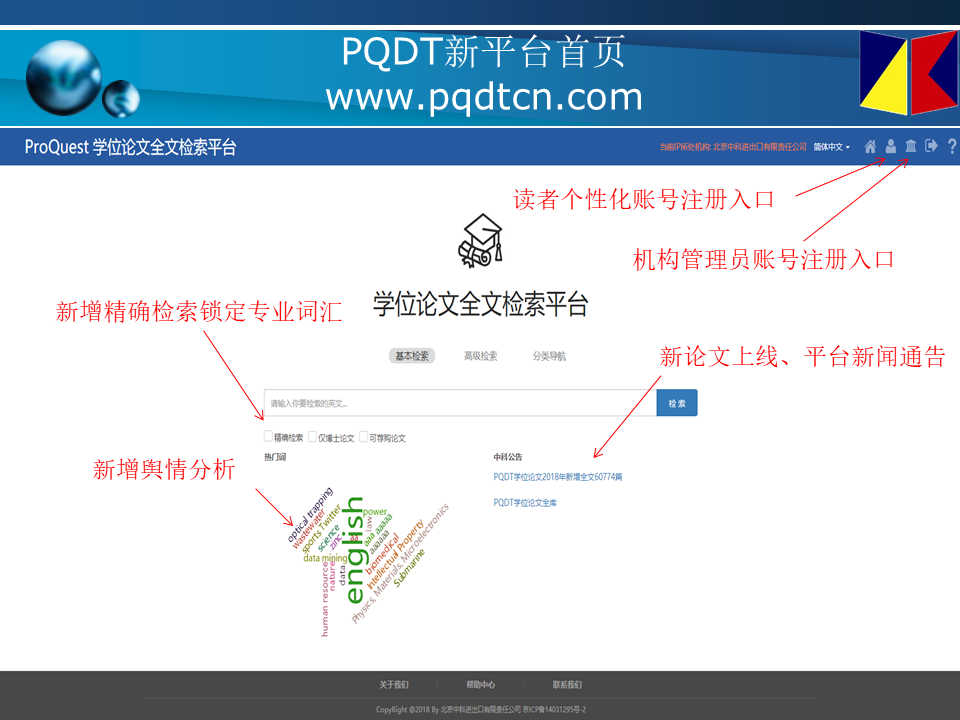Open the reader account user icon
This screenshot has width=960, height=720.
click(x=890, y=147)
